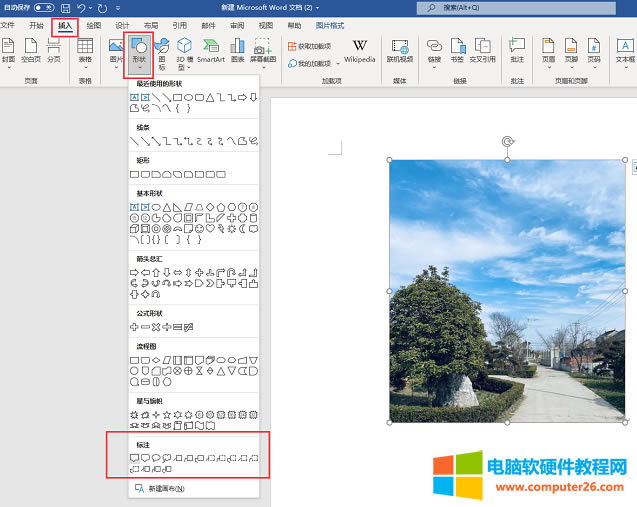Click Get Add-ins (获取加载项) button
The height and width of the screenshot is (507, 637).
[314, 46]
